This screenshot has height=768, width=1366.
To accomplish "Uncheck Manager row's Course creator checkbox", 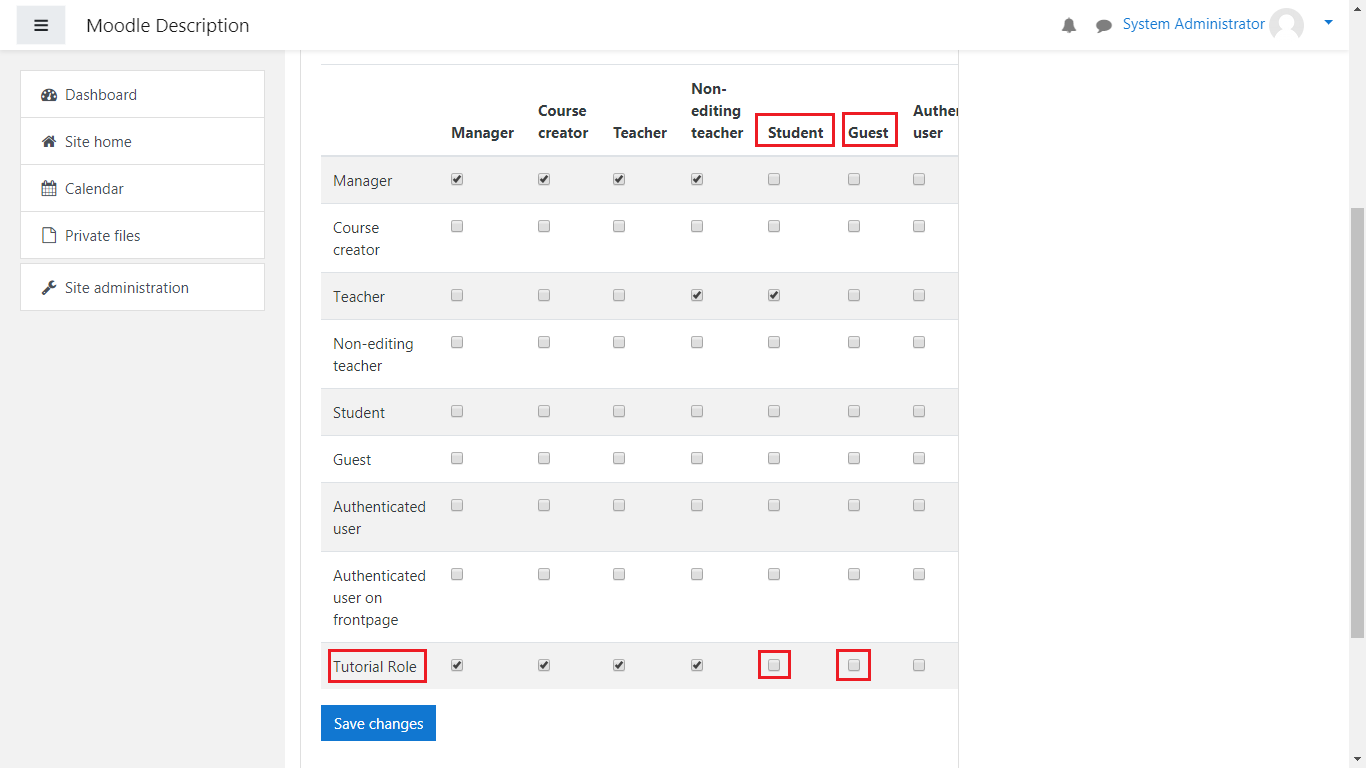I will pos(544,180).
